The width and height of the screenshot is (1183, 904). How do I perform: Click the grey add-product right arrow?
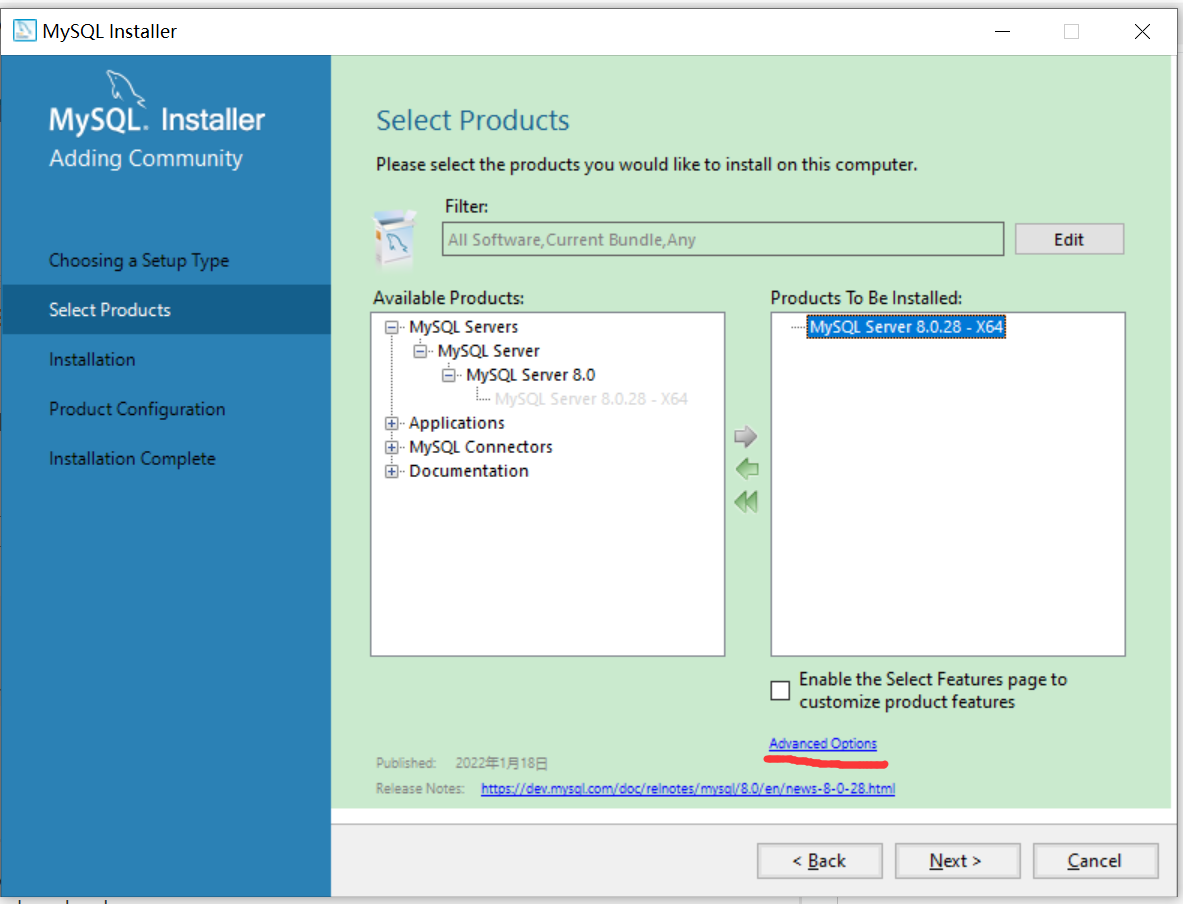[745, 436]
